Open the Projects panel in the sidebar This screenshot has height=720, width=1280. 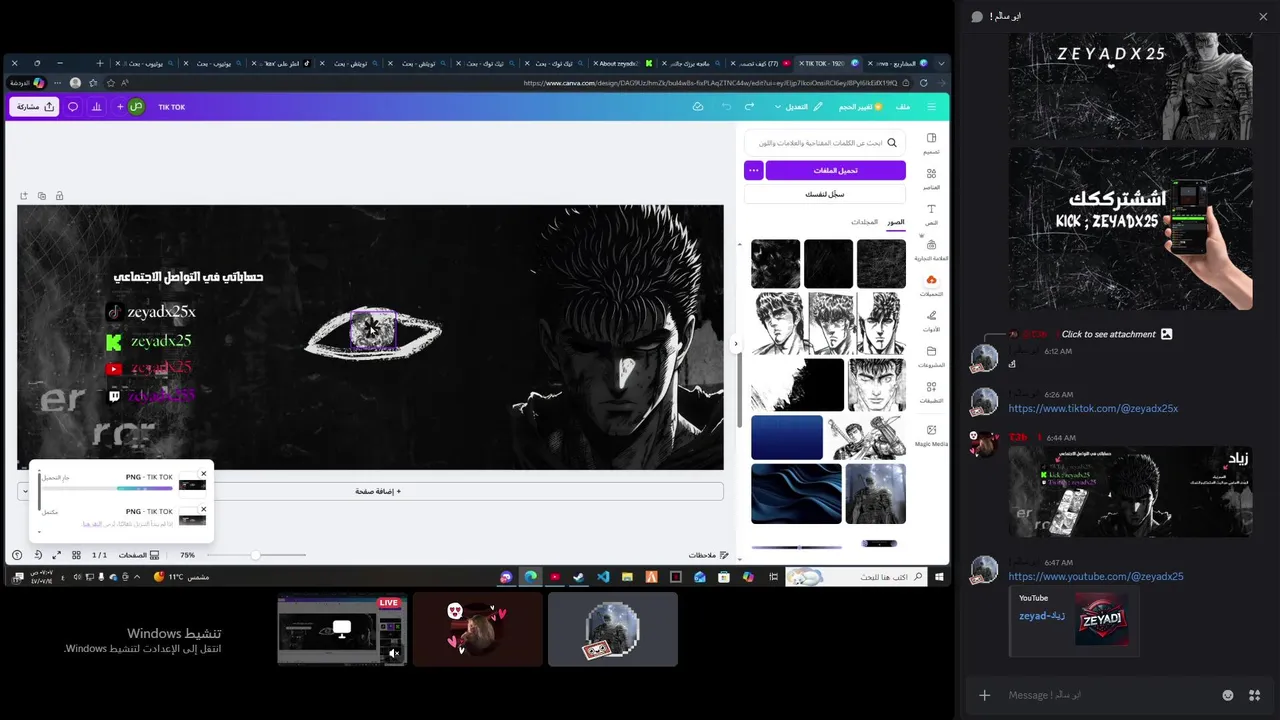[931, 357]
